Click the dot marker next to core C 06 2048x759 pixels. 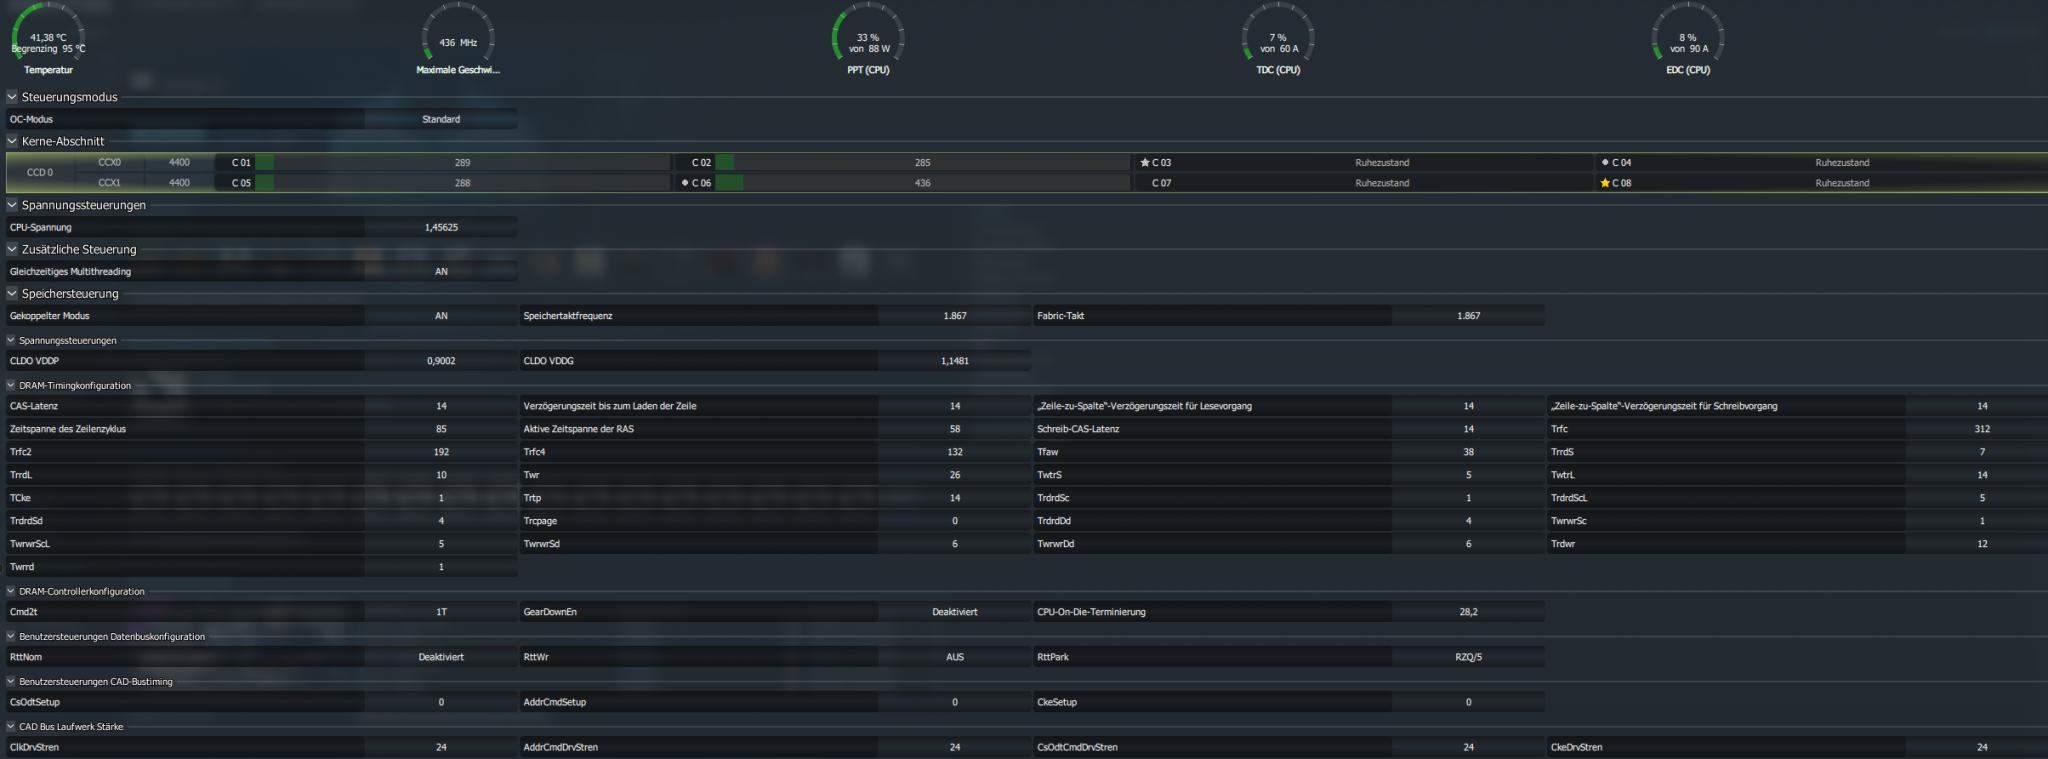pos(684,183)
